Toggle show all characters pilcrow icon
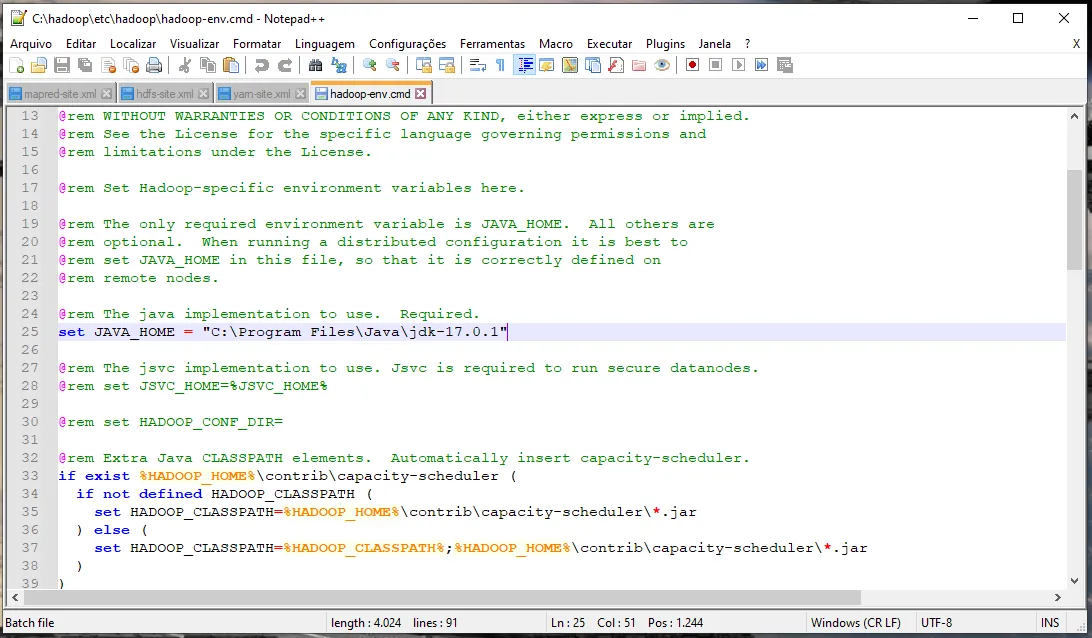Image resolution: width=1092 pixels, height=638 pixels. pyautogui.click(x=500, y=66)
